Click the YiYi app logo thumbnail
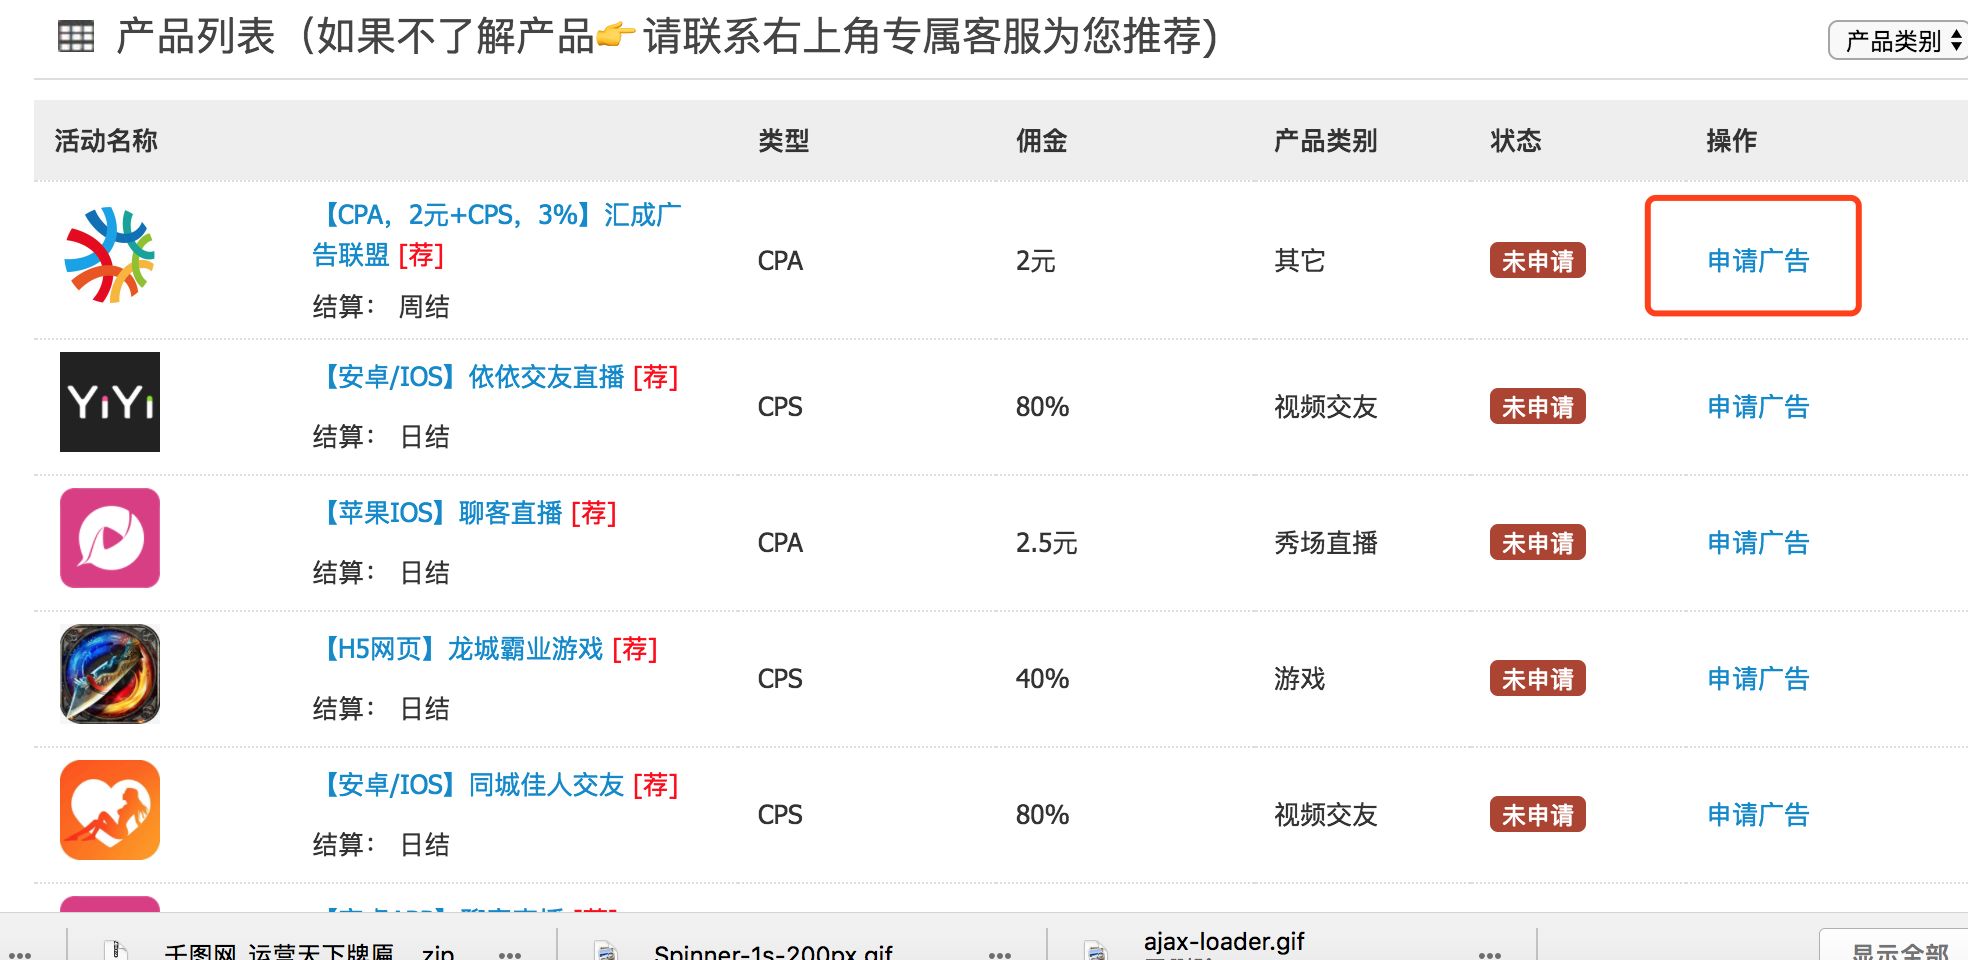 (110, 402)
